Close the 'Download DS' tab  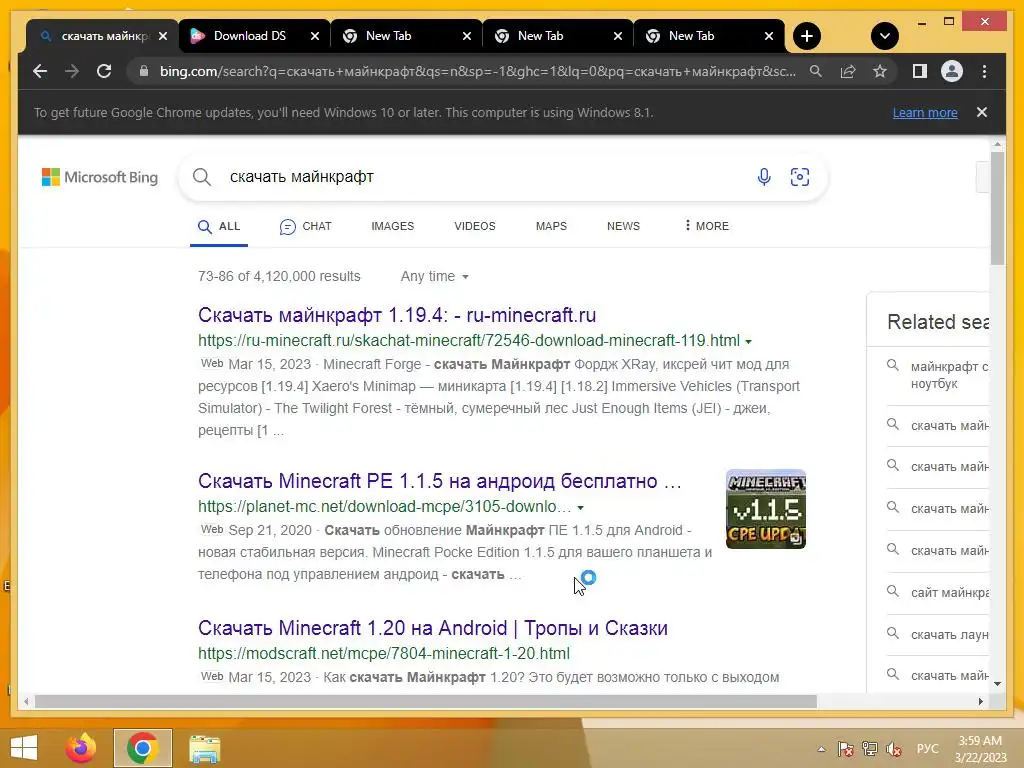[x=315, y=36]
